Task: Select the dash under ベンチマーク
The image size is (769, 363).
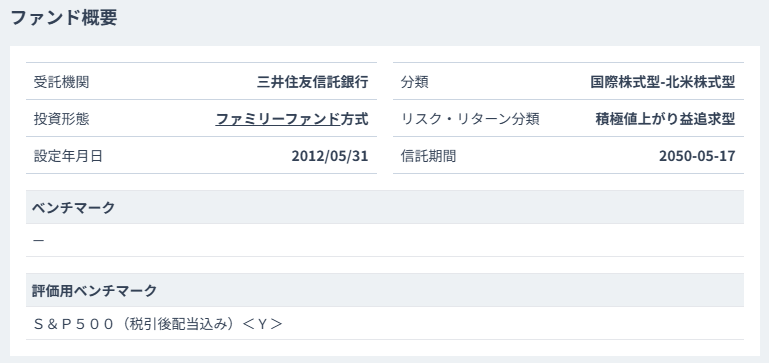Action: click(38, 240)
